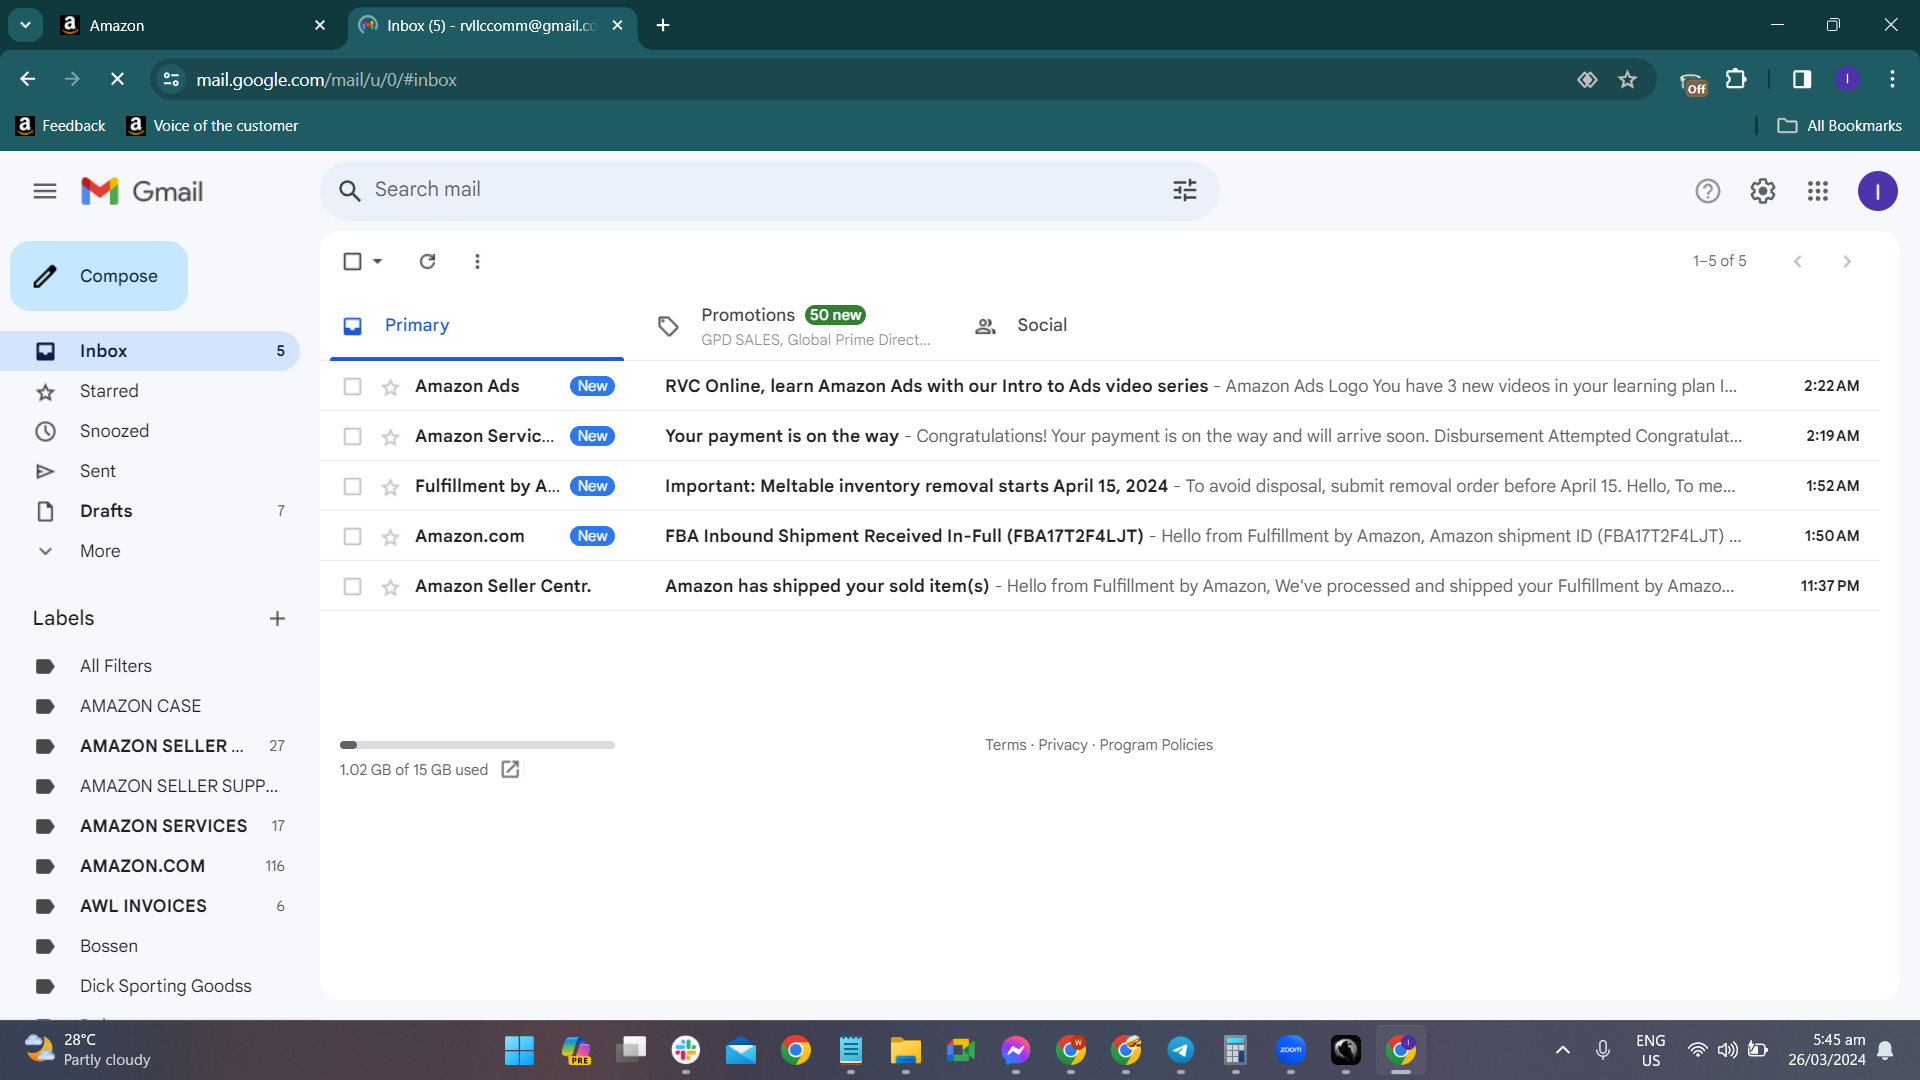This screenshot has width=1920, height=1080.
Task: Go back to the previous page
Action: pyautogui.click(x=28, y=79)
